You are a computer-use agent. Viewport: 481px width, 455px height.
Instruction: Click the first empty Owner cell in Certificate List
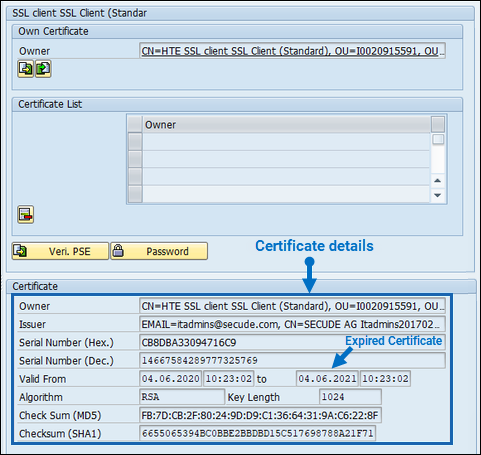point(286,142)
